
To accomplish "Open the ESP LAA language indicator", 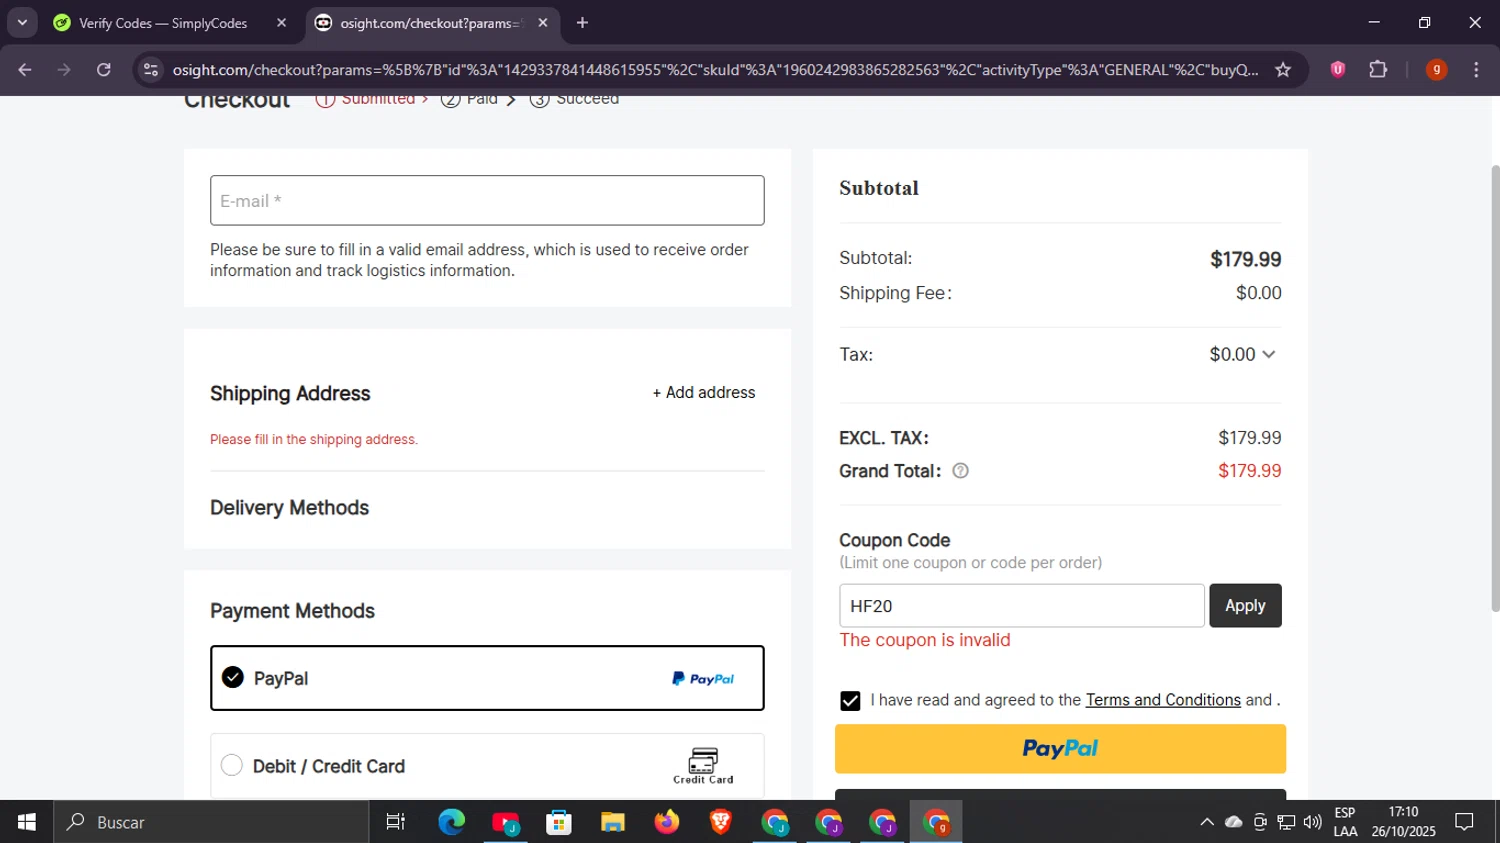I will [1345, 822].
